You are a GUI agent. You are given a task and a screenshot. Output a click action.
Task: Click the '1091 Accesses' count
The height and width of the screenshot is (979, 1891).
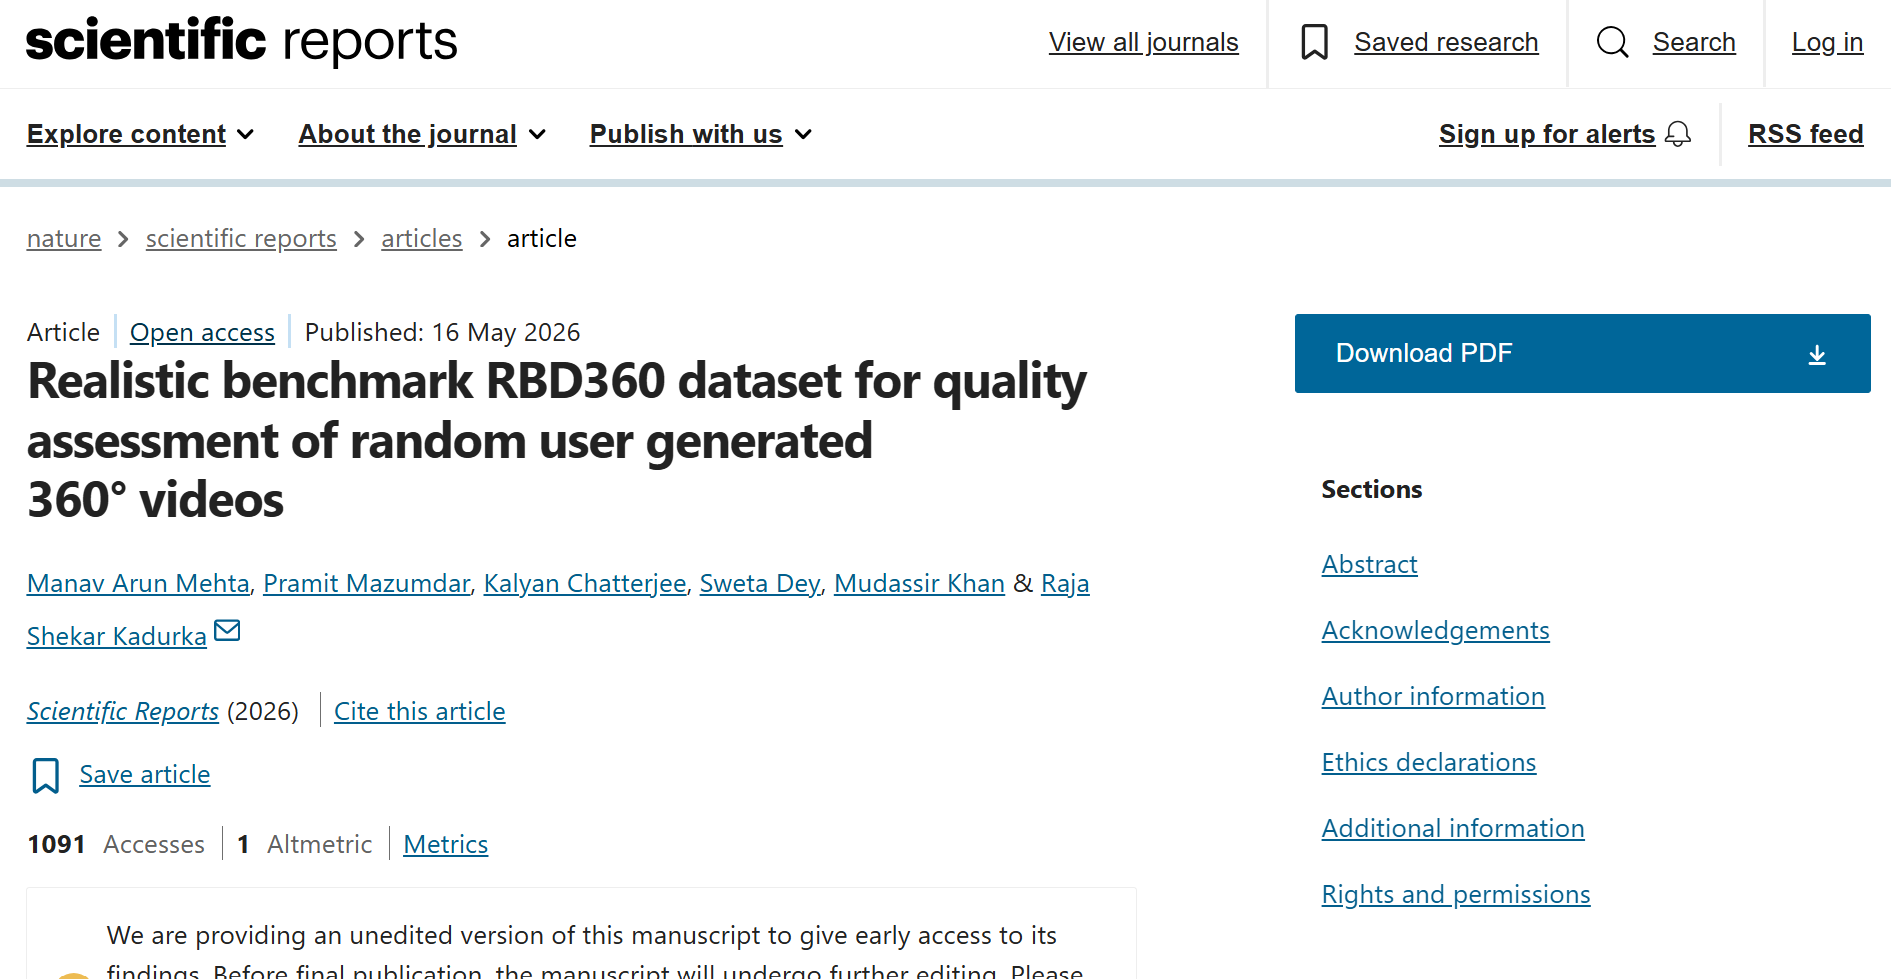tap(116, 844)
